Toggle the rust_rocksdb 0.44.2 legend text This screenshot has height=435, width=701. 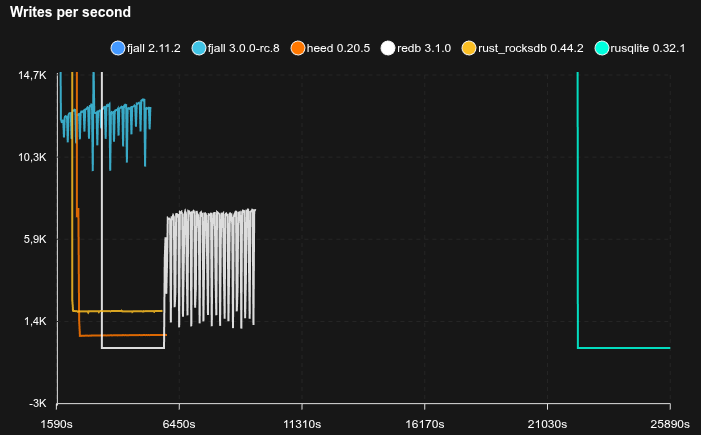pos(530,48)
